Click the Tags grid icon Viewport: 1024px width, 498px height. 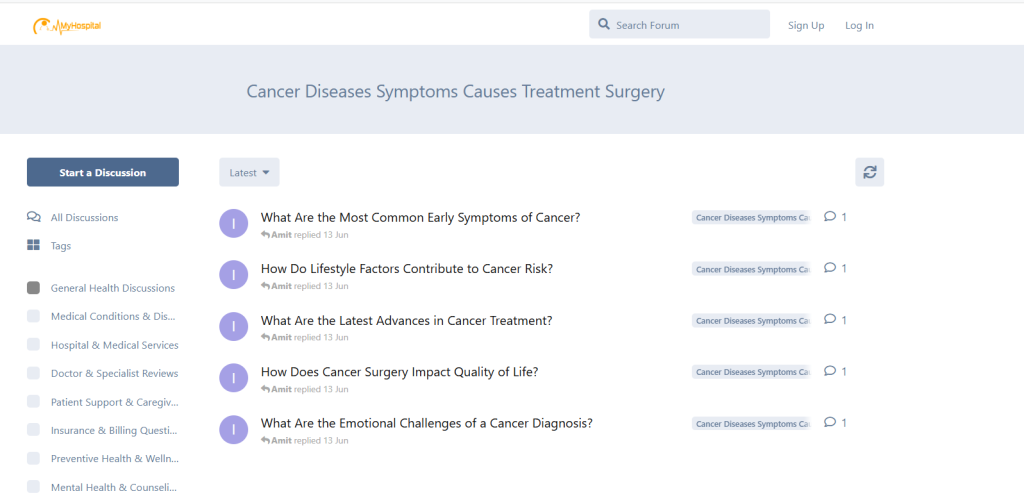(x=34, y=246)
